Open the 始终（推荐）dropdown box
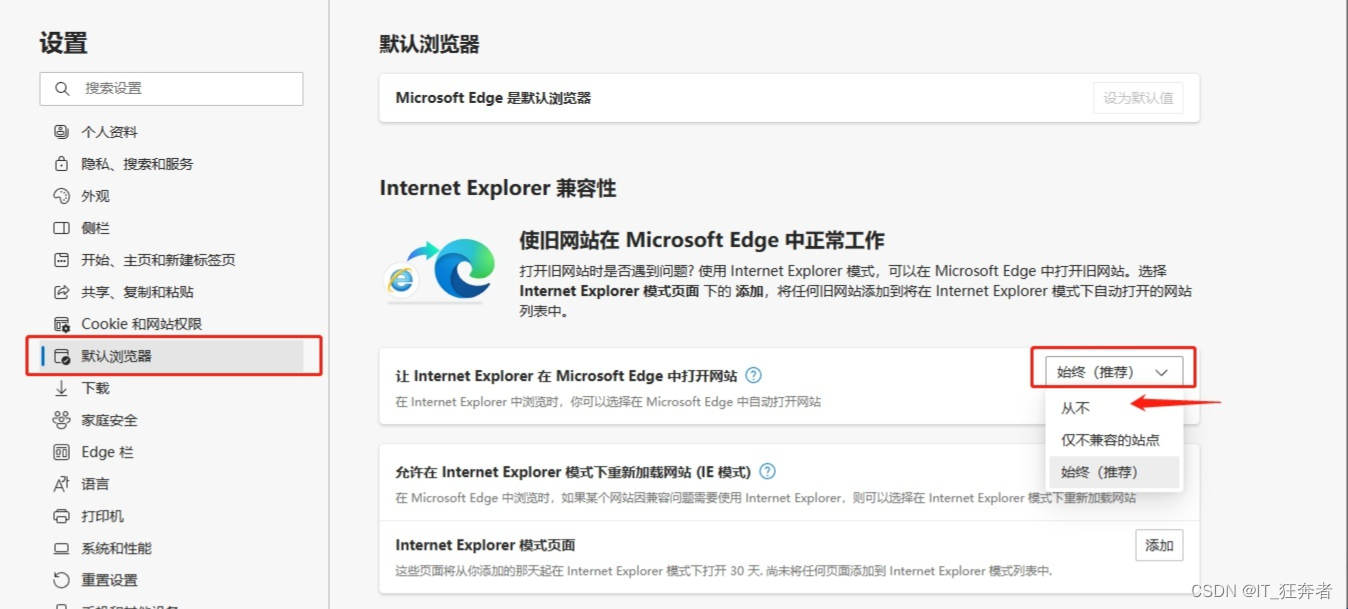 [x=1114, y=372]
